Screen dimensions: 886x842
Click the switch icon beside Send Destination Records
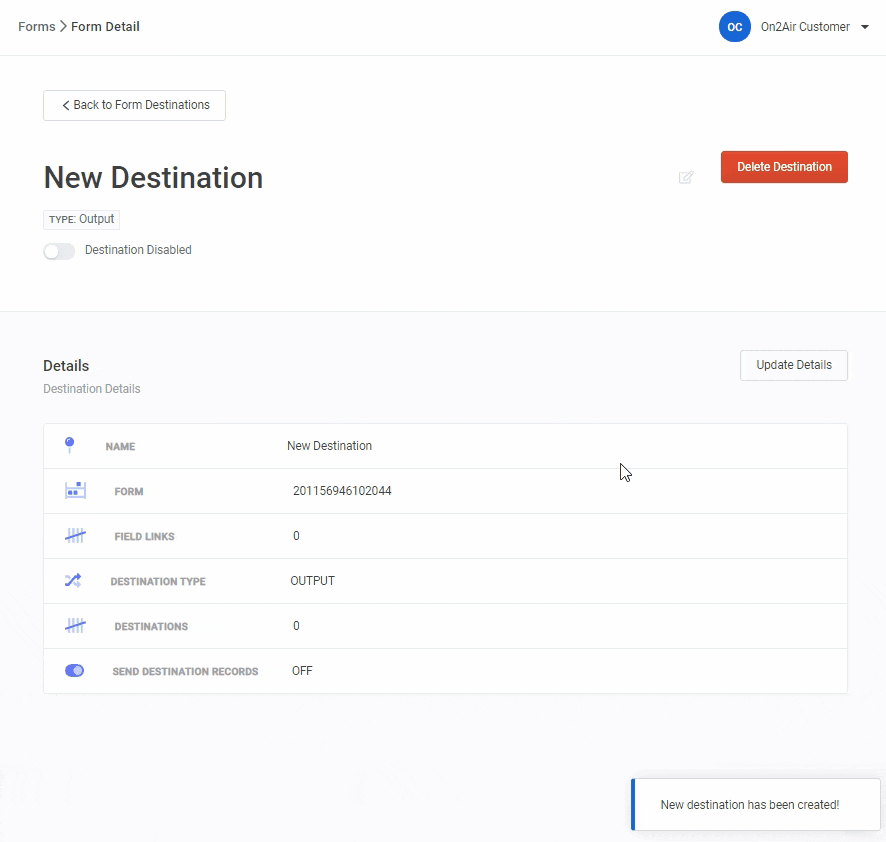[75, 671]
